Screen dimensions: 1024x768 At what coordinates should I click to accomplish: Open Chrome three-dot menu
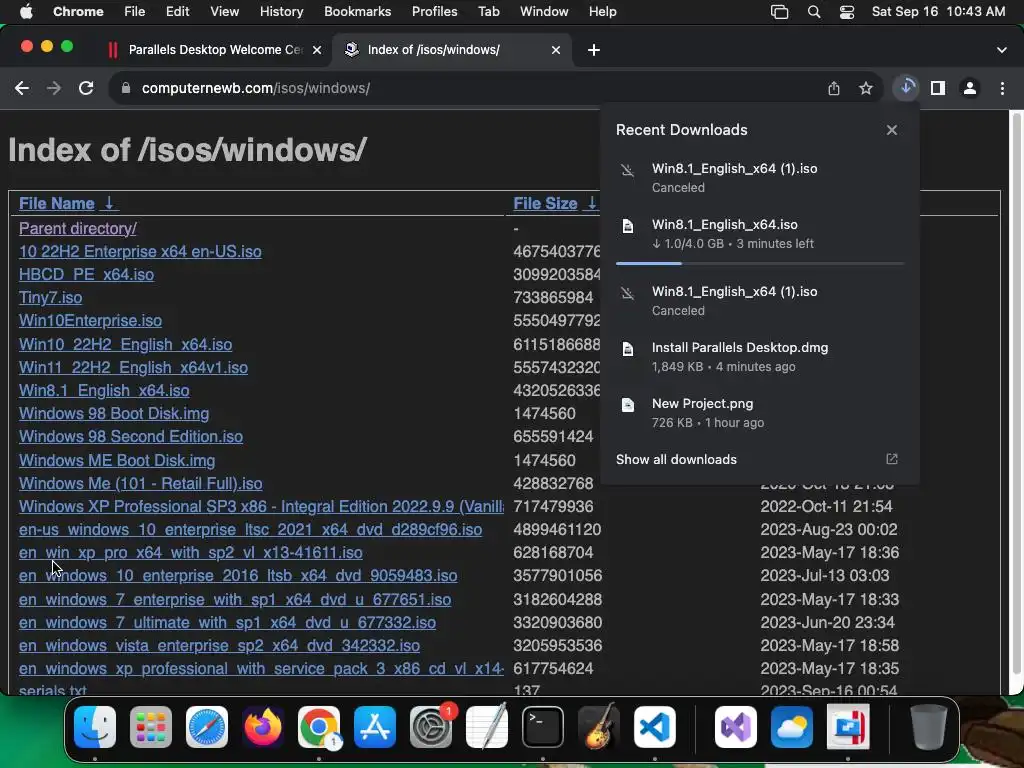click(1002, 88)
